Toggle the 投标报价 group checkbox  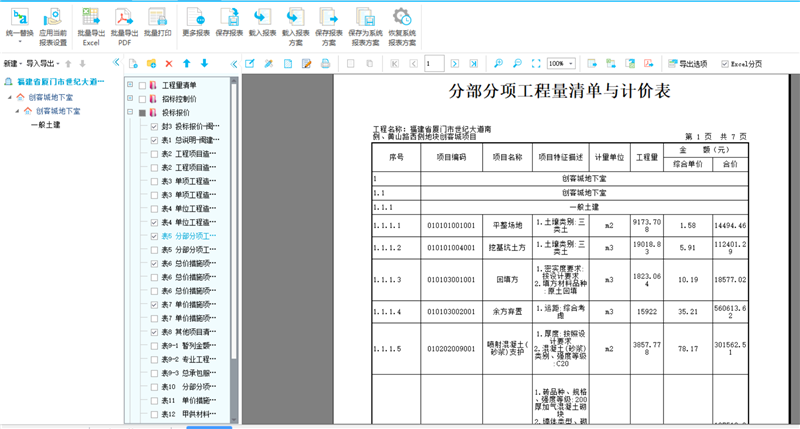[x=142, y=113]
